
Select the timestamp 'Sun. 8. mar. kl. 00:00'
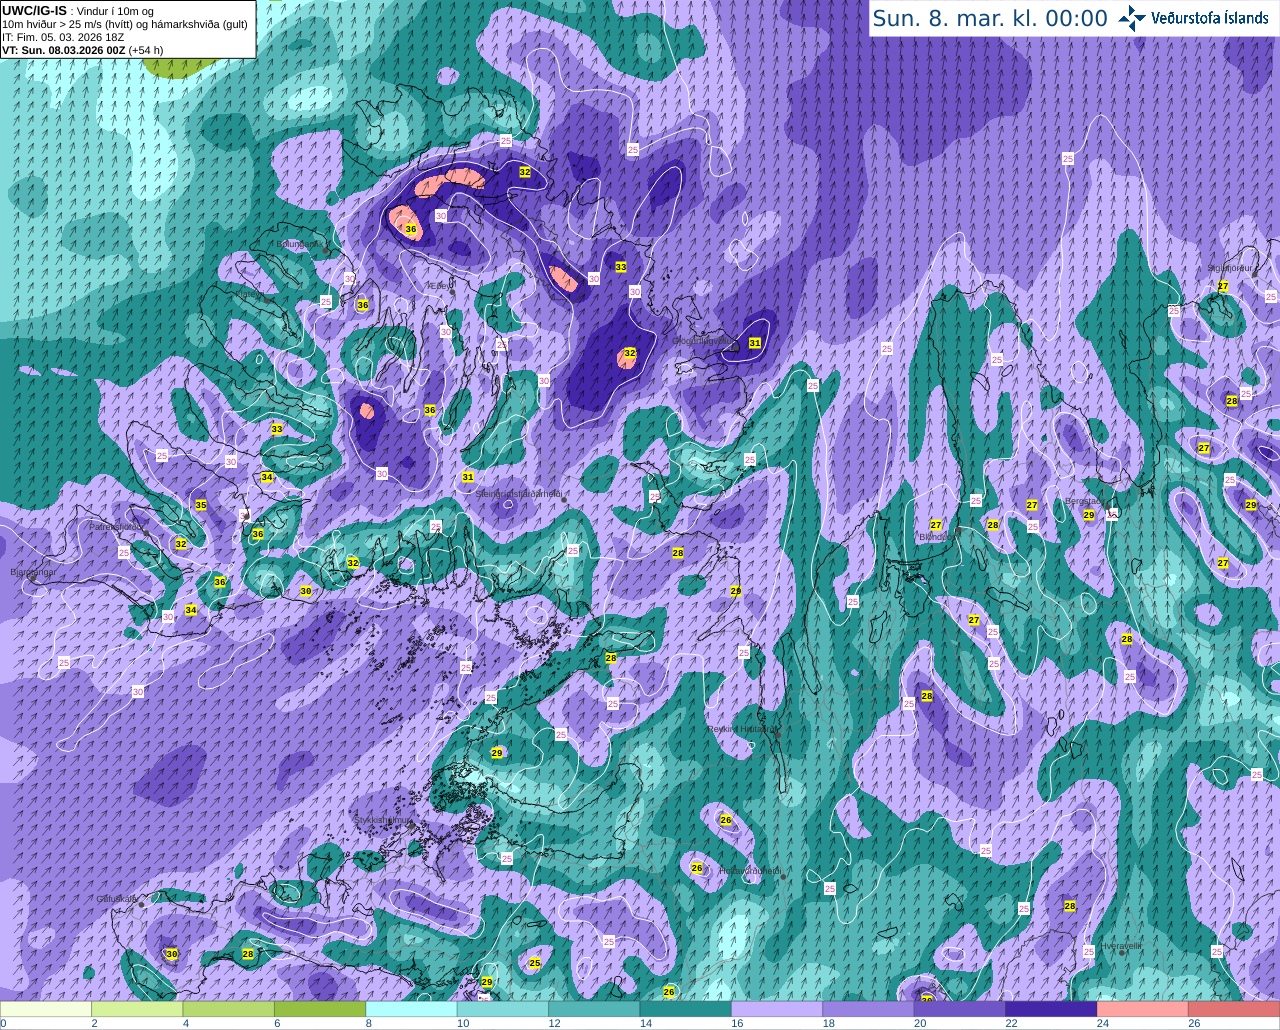pyautogui.click(x=990, y=18)
